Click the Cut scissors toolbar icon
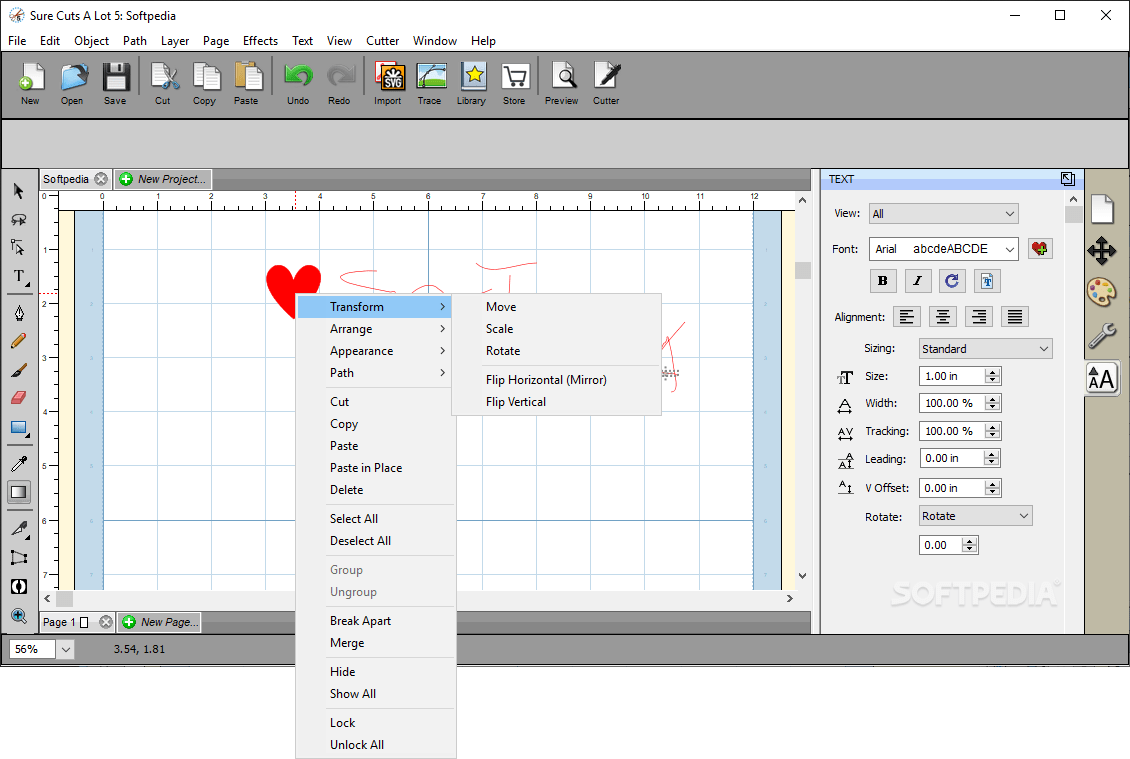Image resolution: width=1130 pixels, height=759 pixels. tap(164, 84)
